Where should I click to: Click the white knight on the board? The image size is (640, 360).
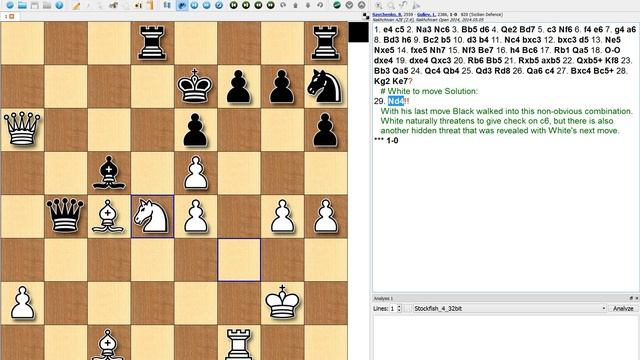click(x=152, y=216)
